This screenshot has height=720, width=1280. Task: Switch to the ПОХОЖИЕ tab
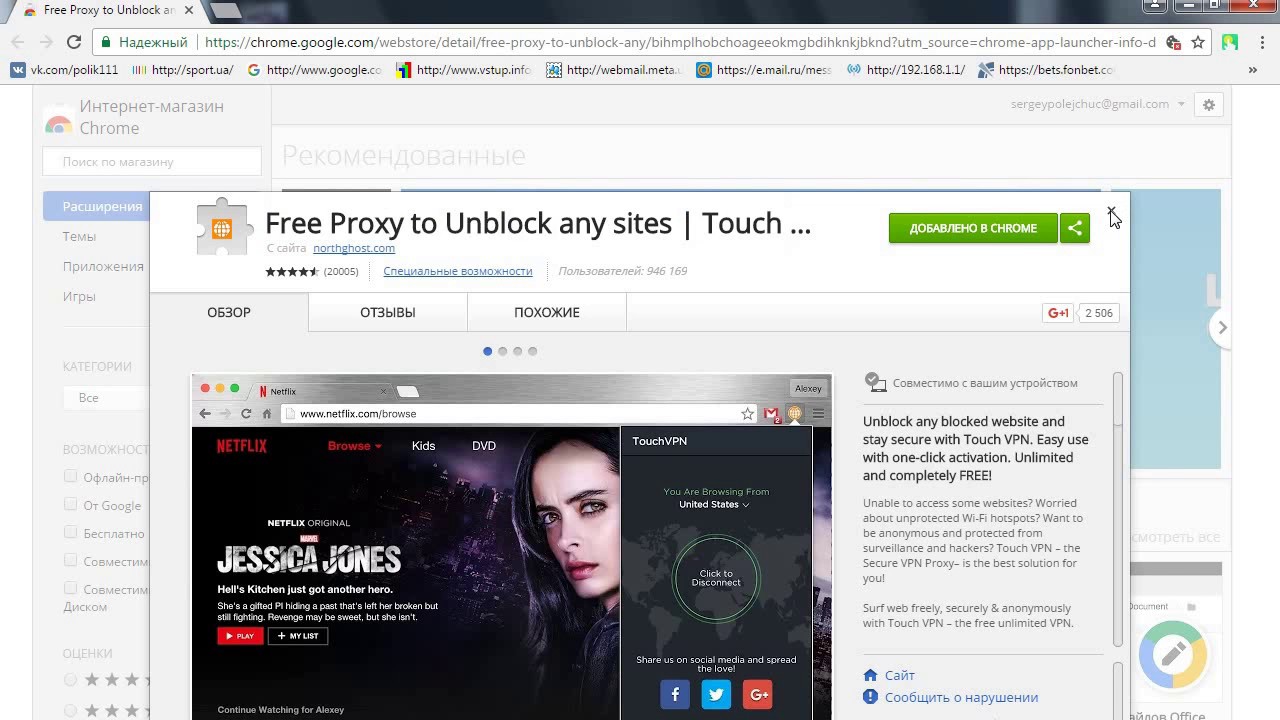pyautogui.click(x=547, y=312)
